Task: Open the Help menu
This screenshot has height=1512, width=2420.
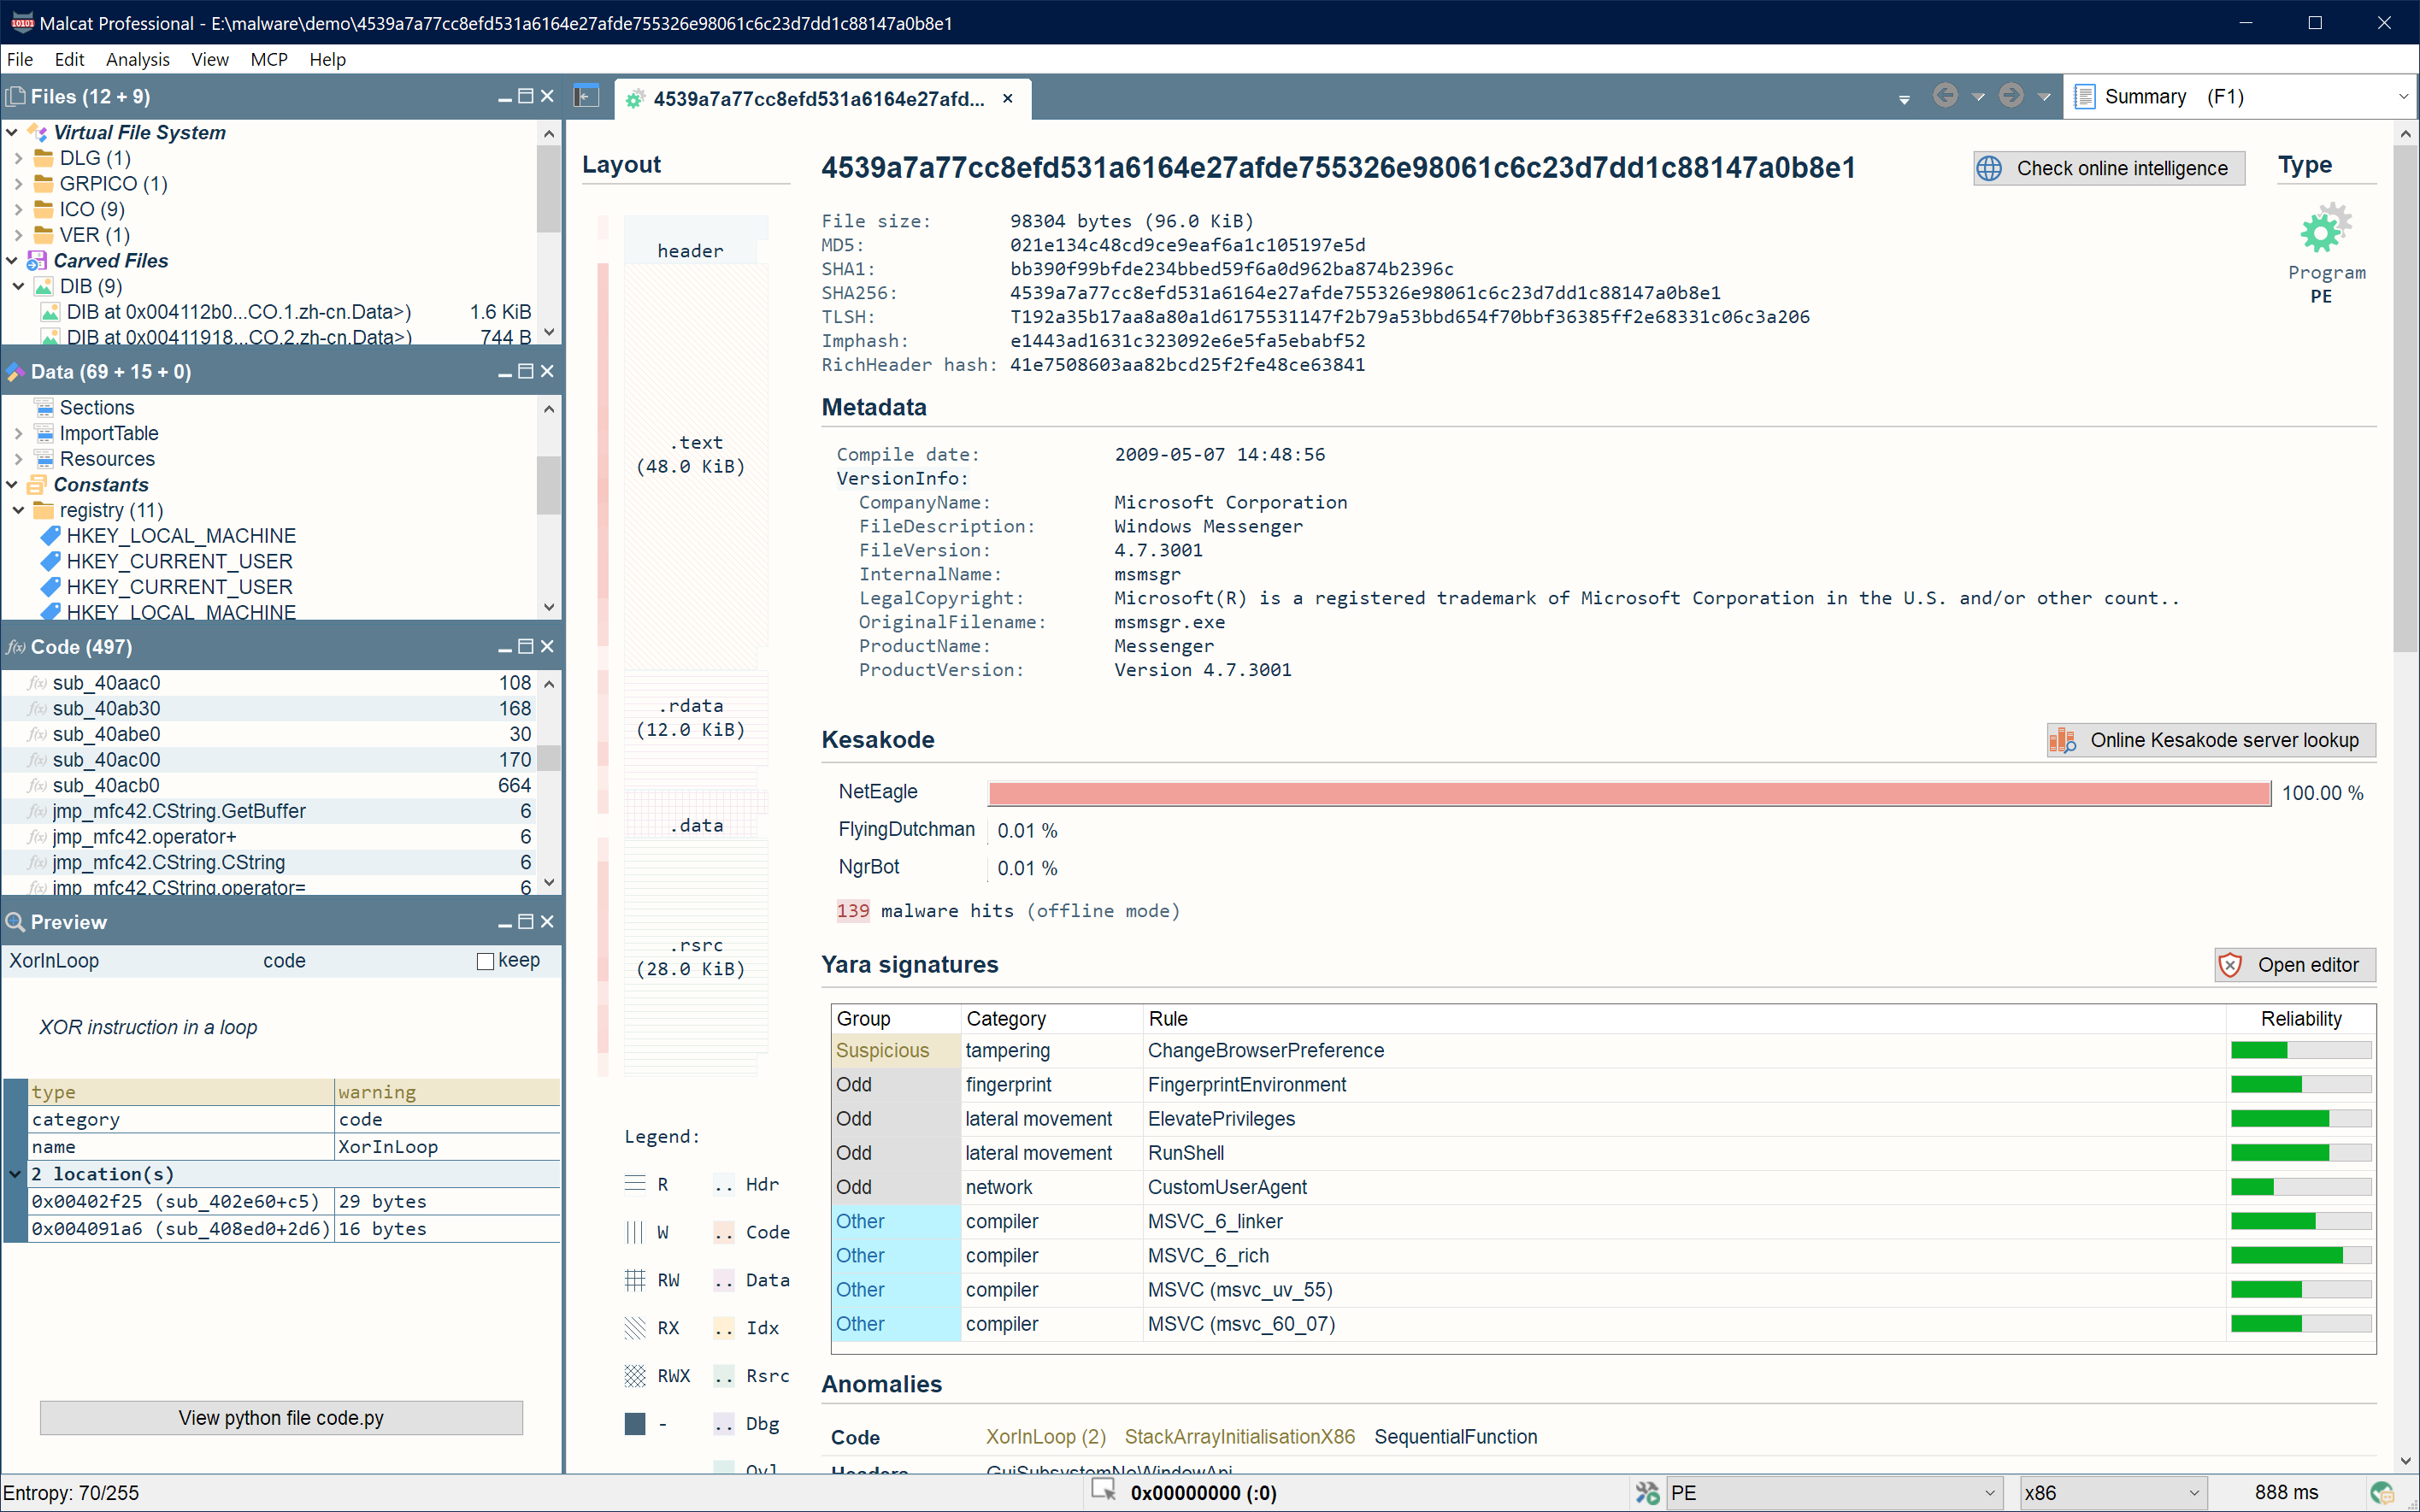Action: pyautogui.click(x=327, y=59)
